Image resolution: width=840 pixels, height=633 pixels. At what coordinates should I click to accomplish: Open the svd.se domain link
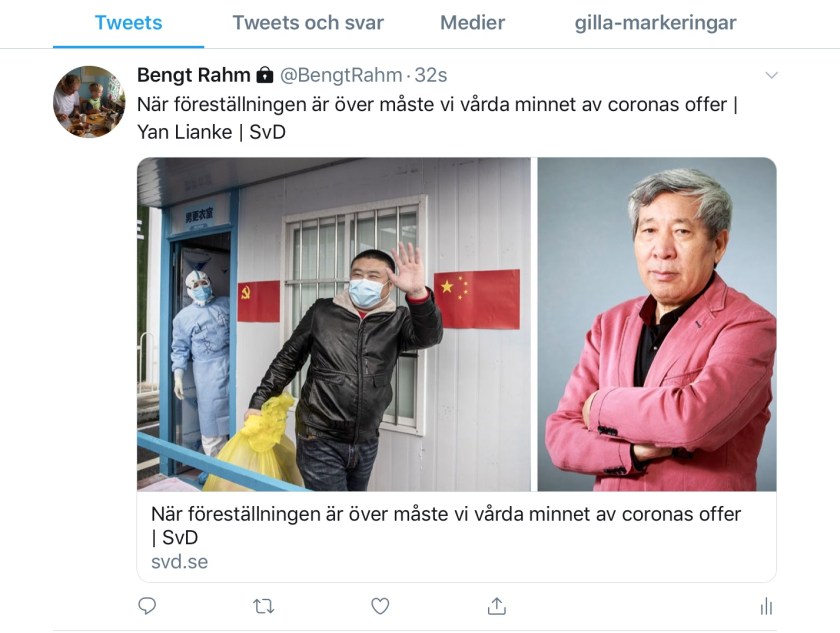pyautogui.click(x=179, y=562)
